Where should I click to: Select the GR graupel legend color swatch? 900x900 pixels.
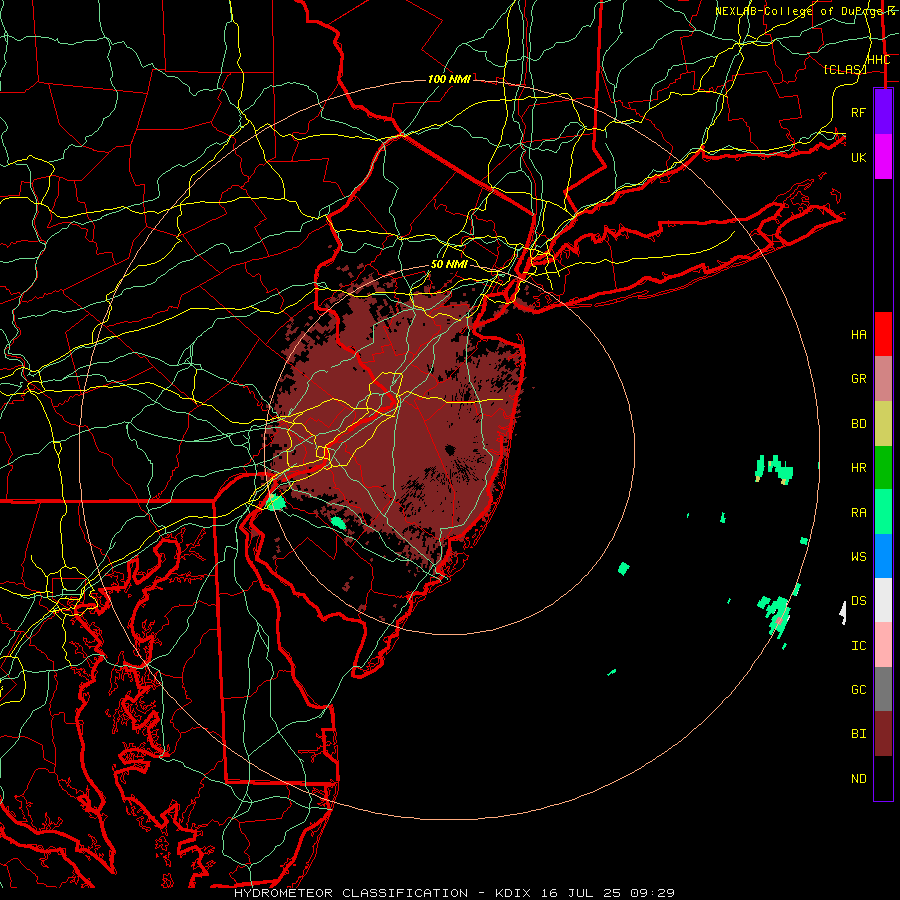tap(883, 379)
